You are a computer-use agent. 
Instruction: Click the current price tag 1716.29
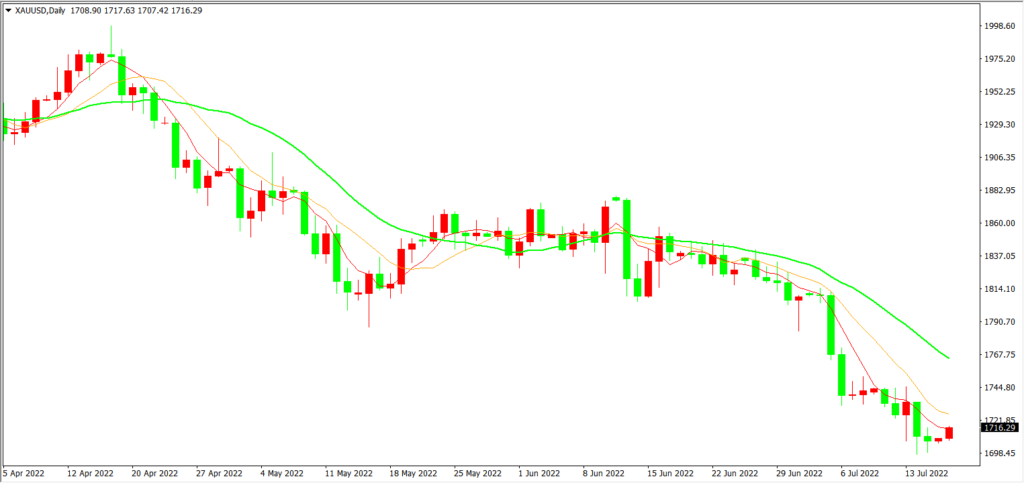point(999,428)
